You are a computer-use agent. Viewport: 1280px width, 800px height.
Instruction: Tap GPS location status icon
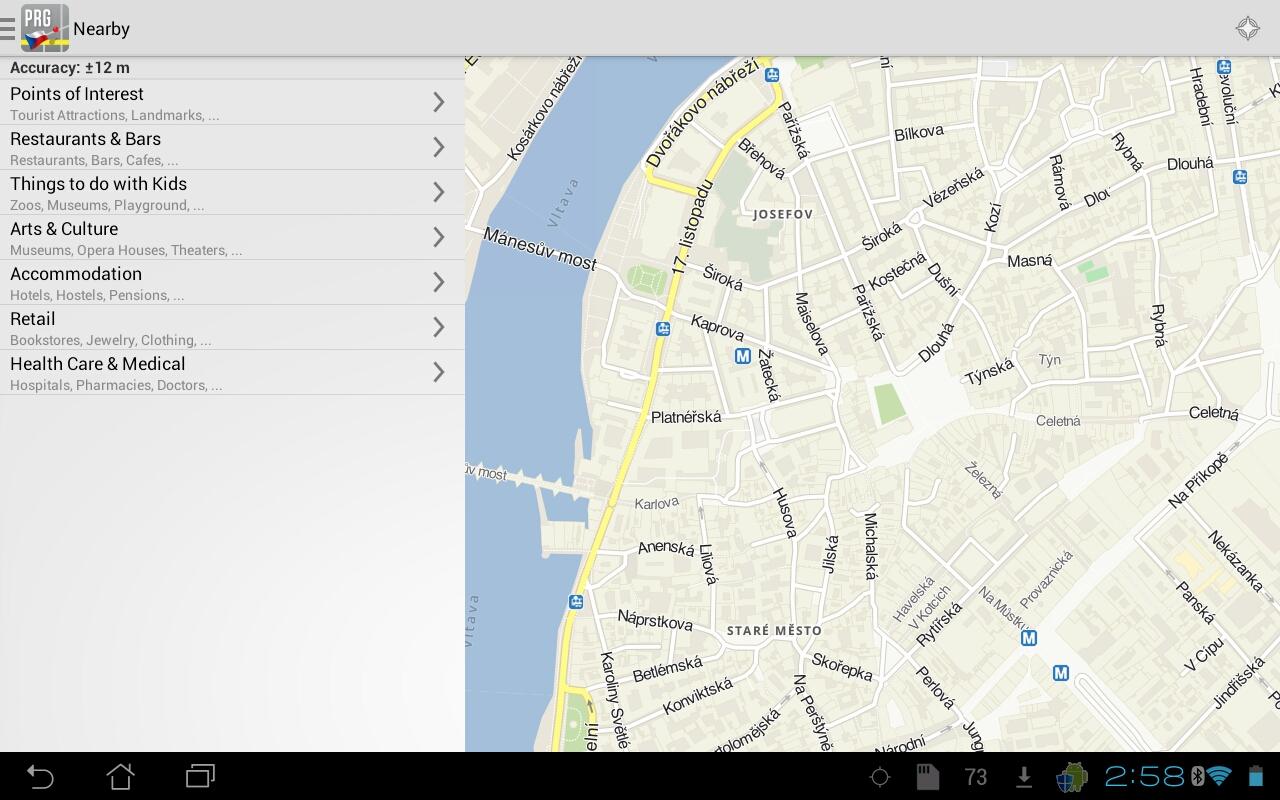pos(880,777)
